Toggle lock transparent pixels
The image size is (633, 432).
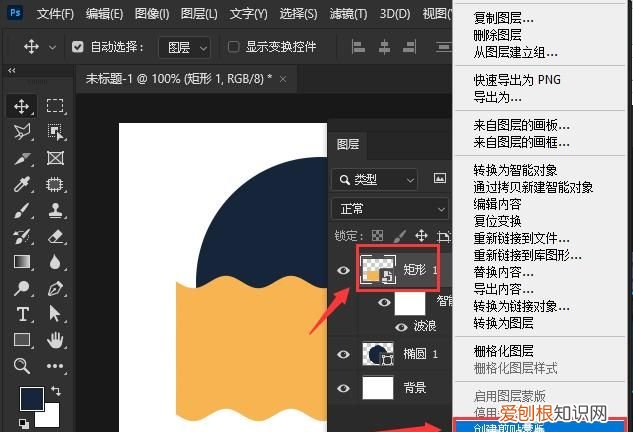coord(377,235)
